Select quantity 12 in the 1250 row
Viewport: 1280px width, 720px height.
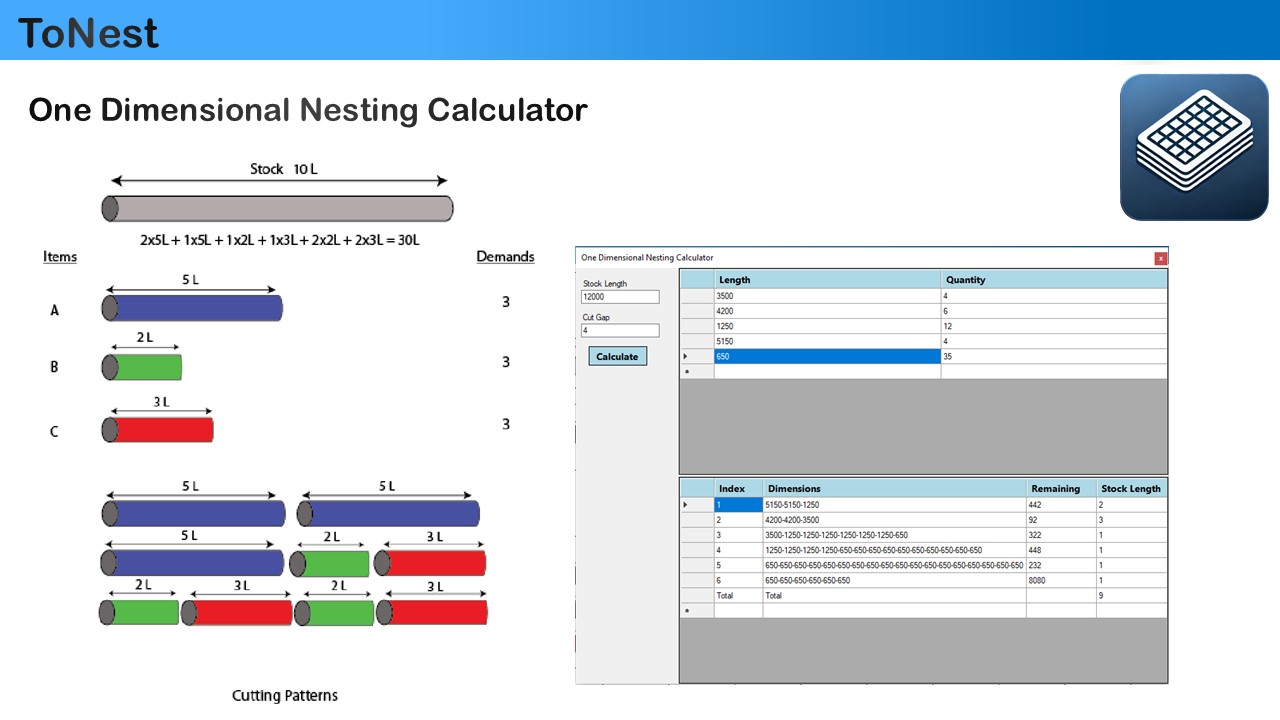click(1054, 327)
